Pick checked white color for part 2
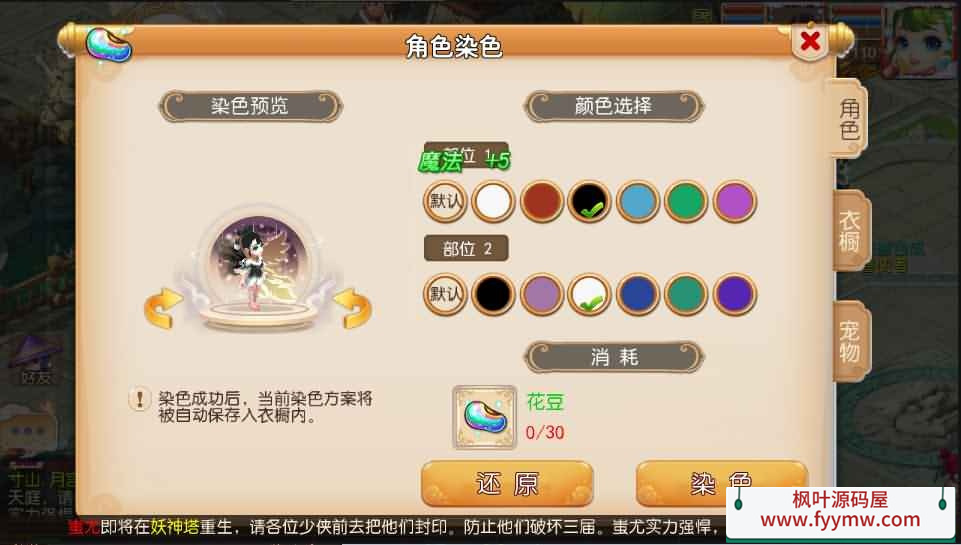This screenshot has width=961, height=545. (x=590, y=294)
